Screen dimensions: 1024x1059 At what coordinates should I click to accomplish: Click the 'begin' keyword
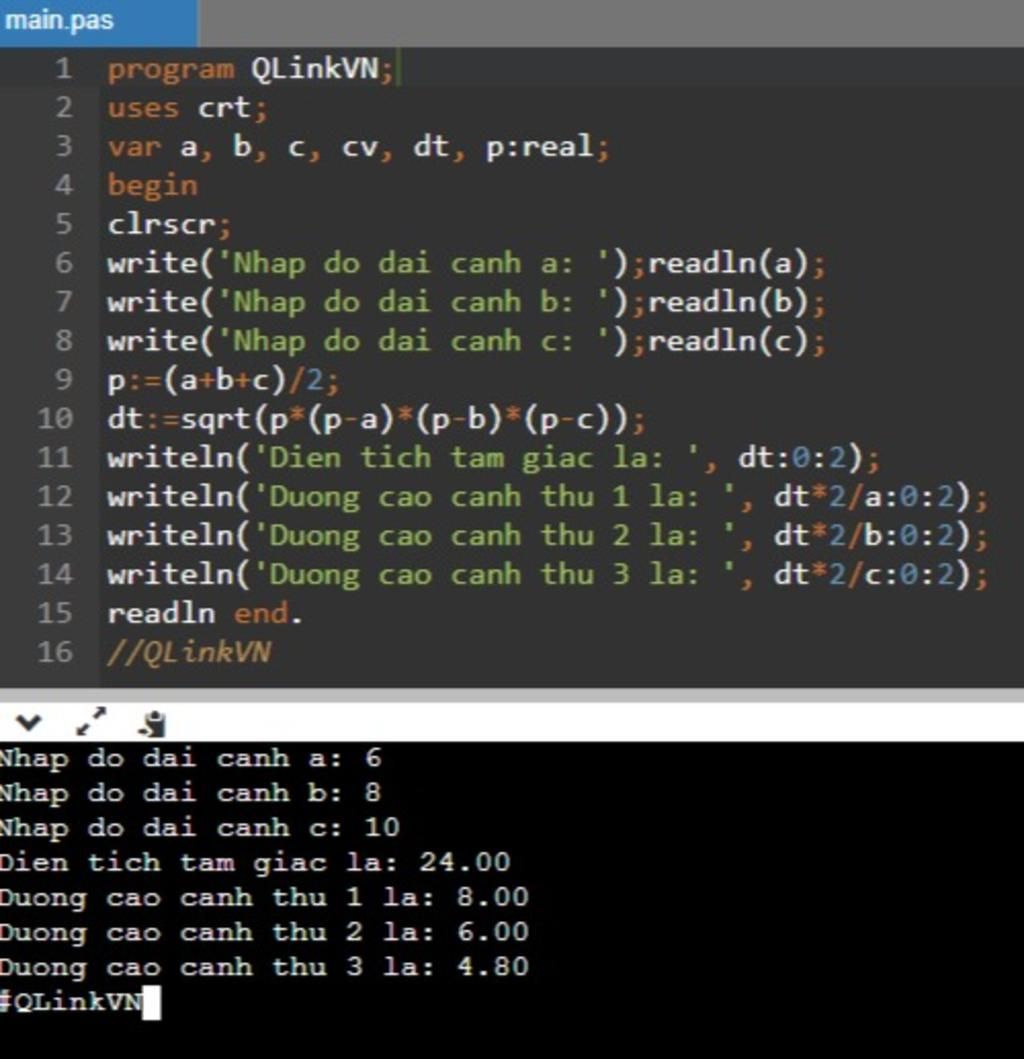[x=153, y=186]
